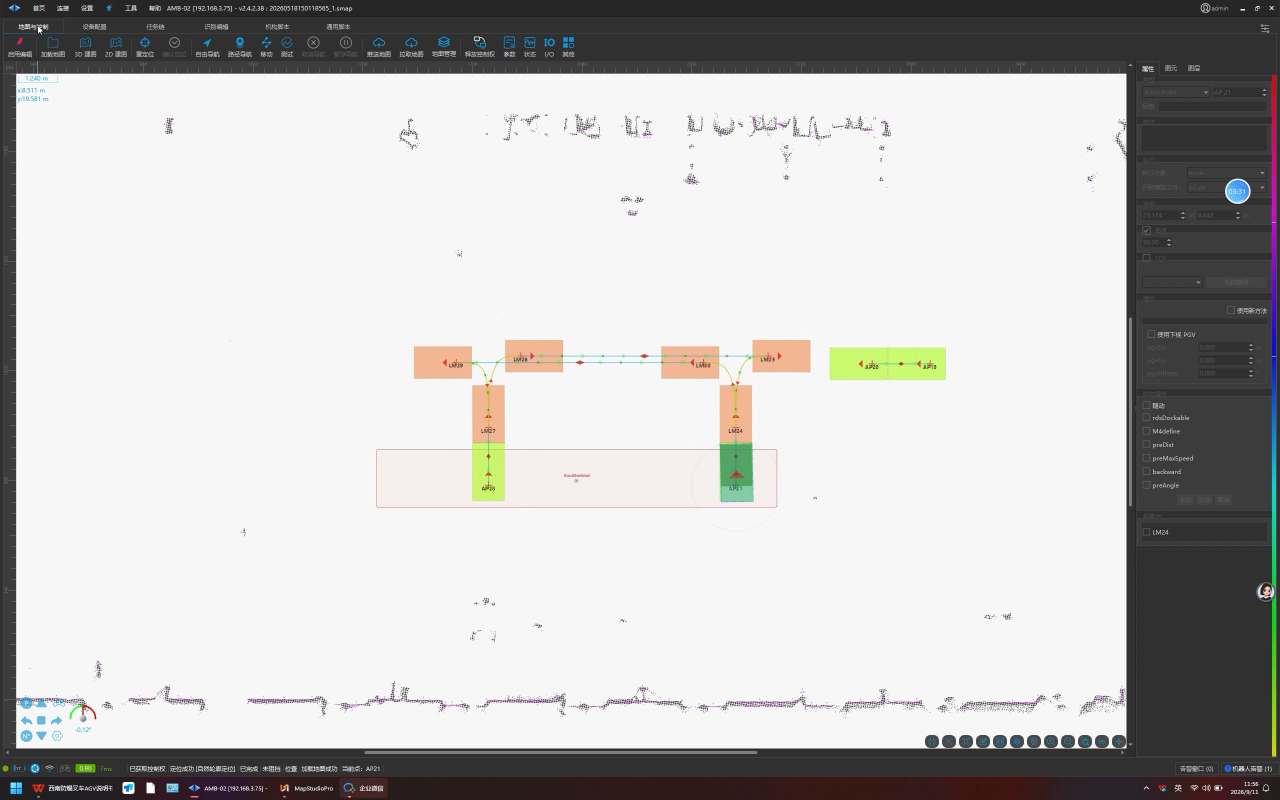The width and height of the screenshot is (1280, 800).
Task: Open the 设置 menu
Action: tap(87, 8)
